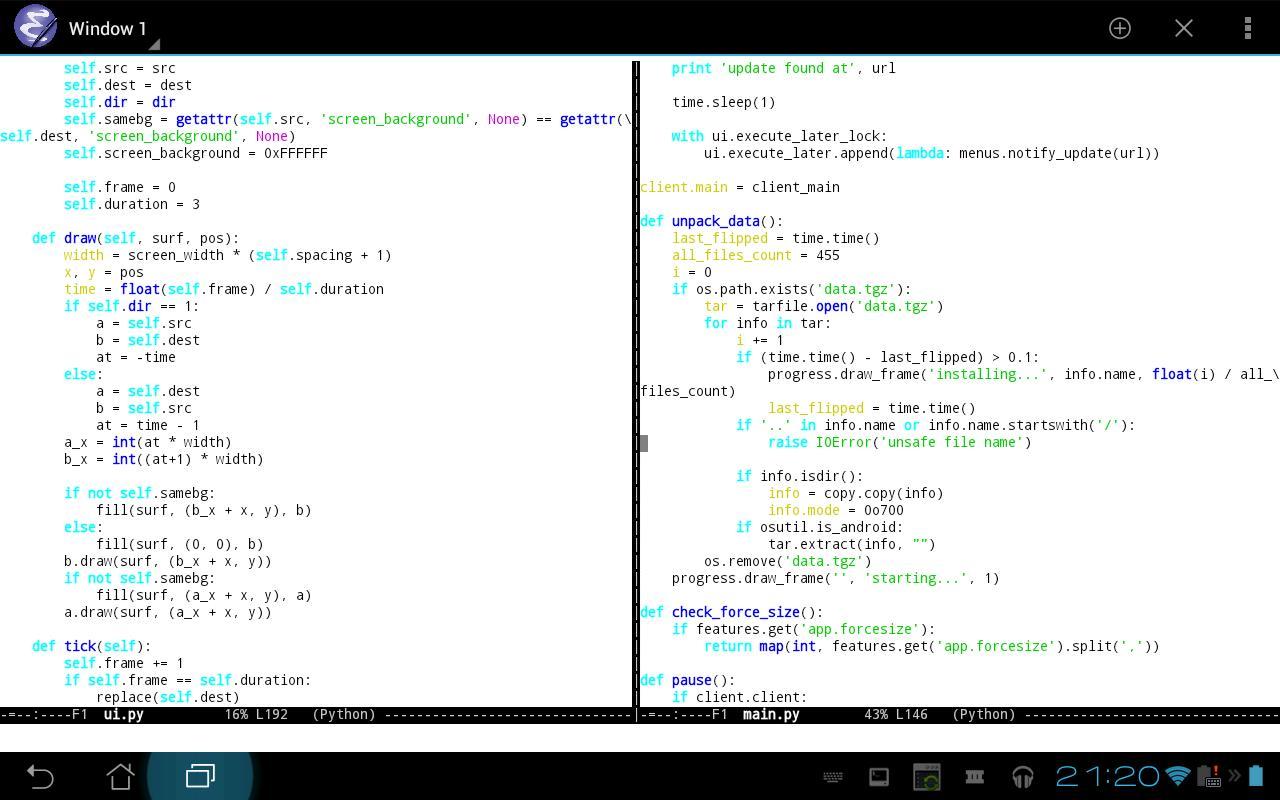Click the Window 1 title label
Image resolution: width=1280 pixels, height=800 pixels.
(109, 28)
